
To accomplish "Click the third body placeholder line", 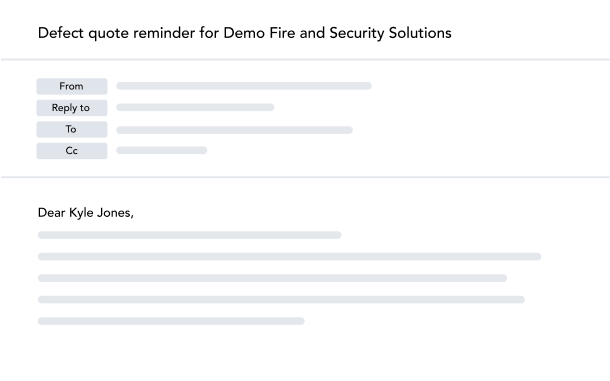I will [x=272, y=278].
